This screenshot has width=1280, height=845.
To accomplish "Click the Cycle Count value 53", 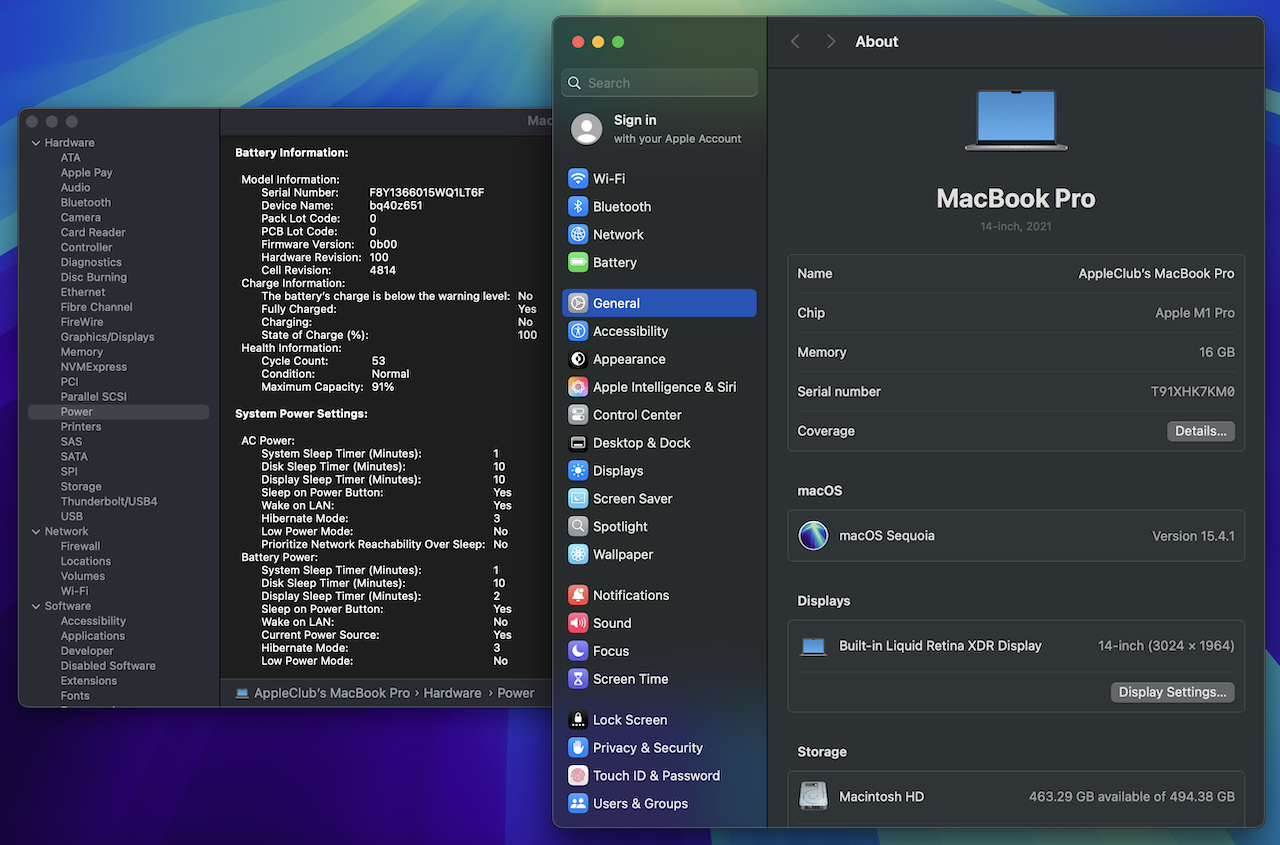I will (x=378, y=361).
